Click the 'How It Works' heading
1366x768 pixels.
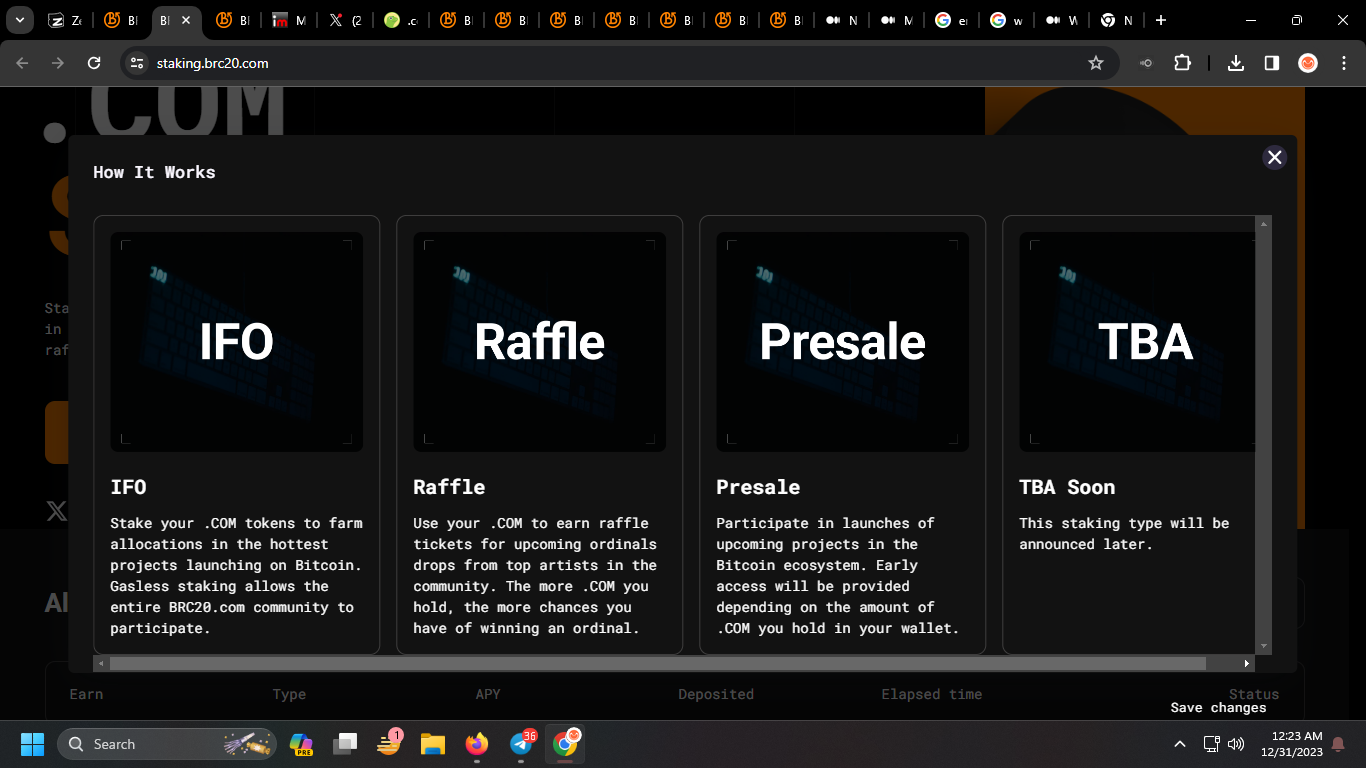click(154, 172)
